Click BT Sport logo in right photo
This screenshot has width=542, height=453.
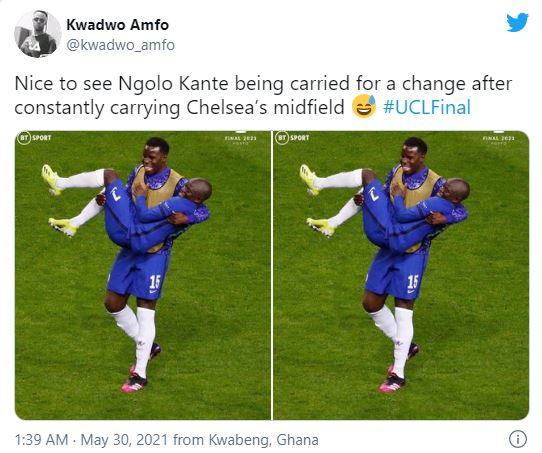point(293,138)
